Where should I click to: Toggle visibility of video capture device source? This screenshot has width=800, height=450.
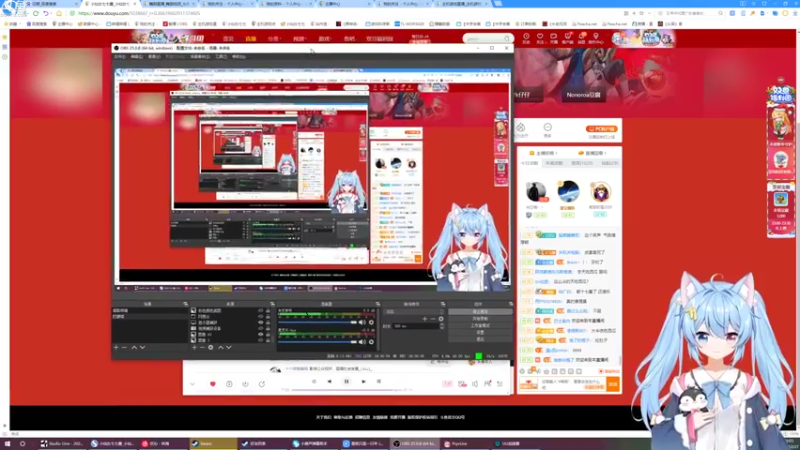[261, 329]
